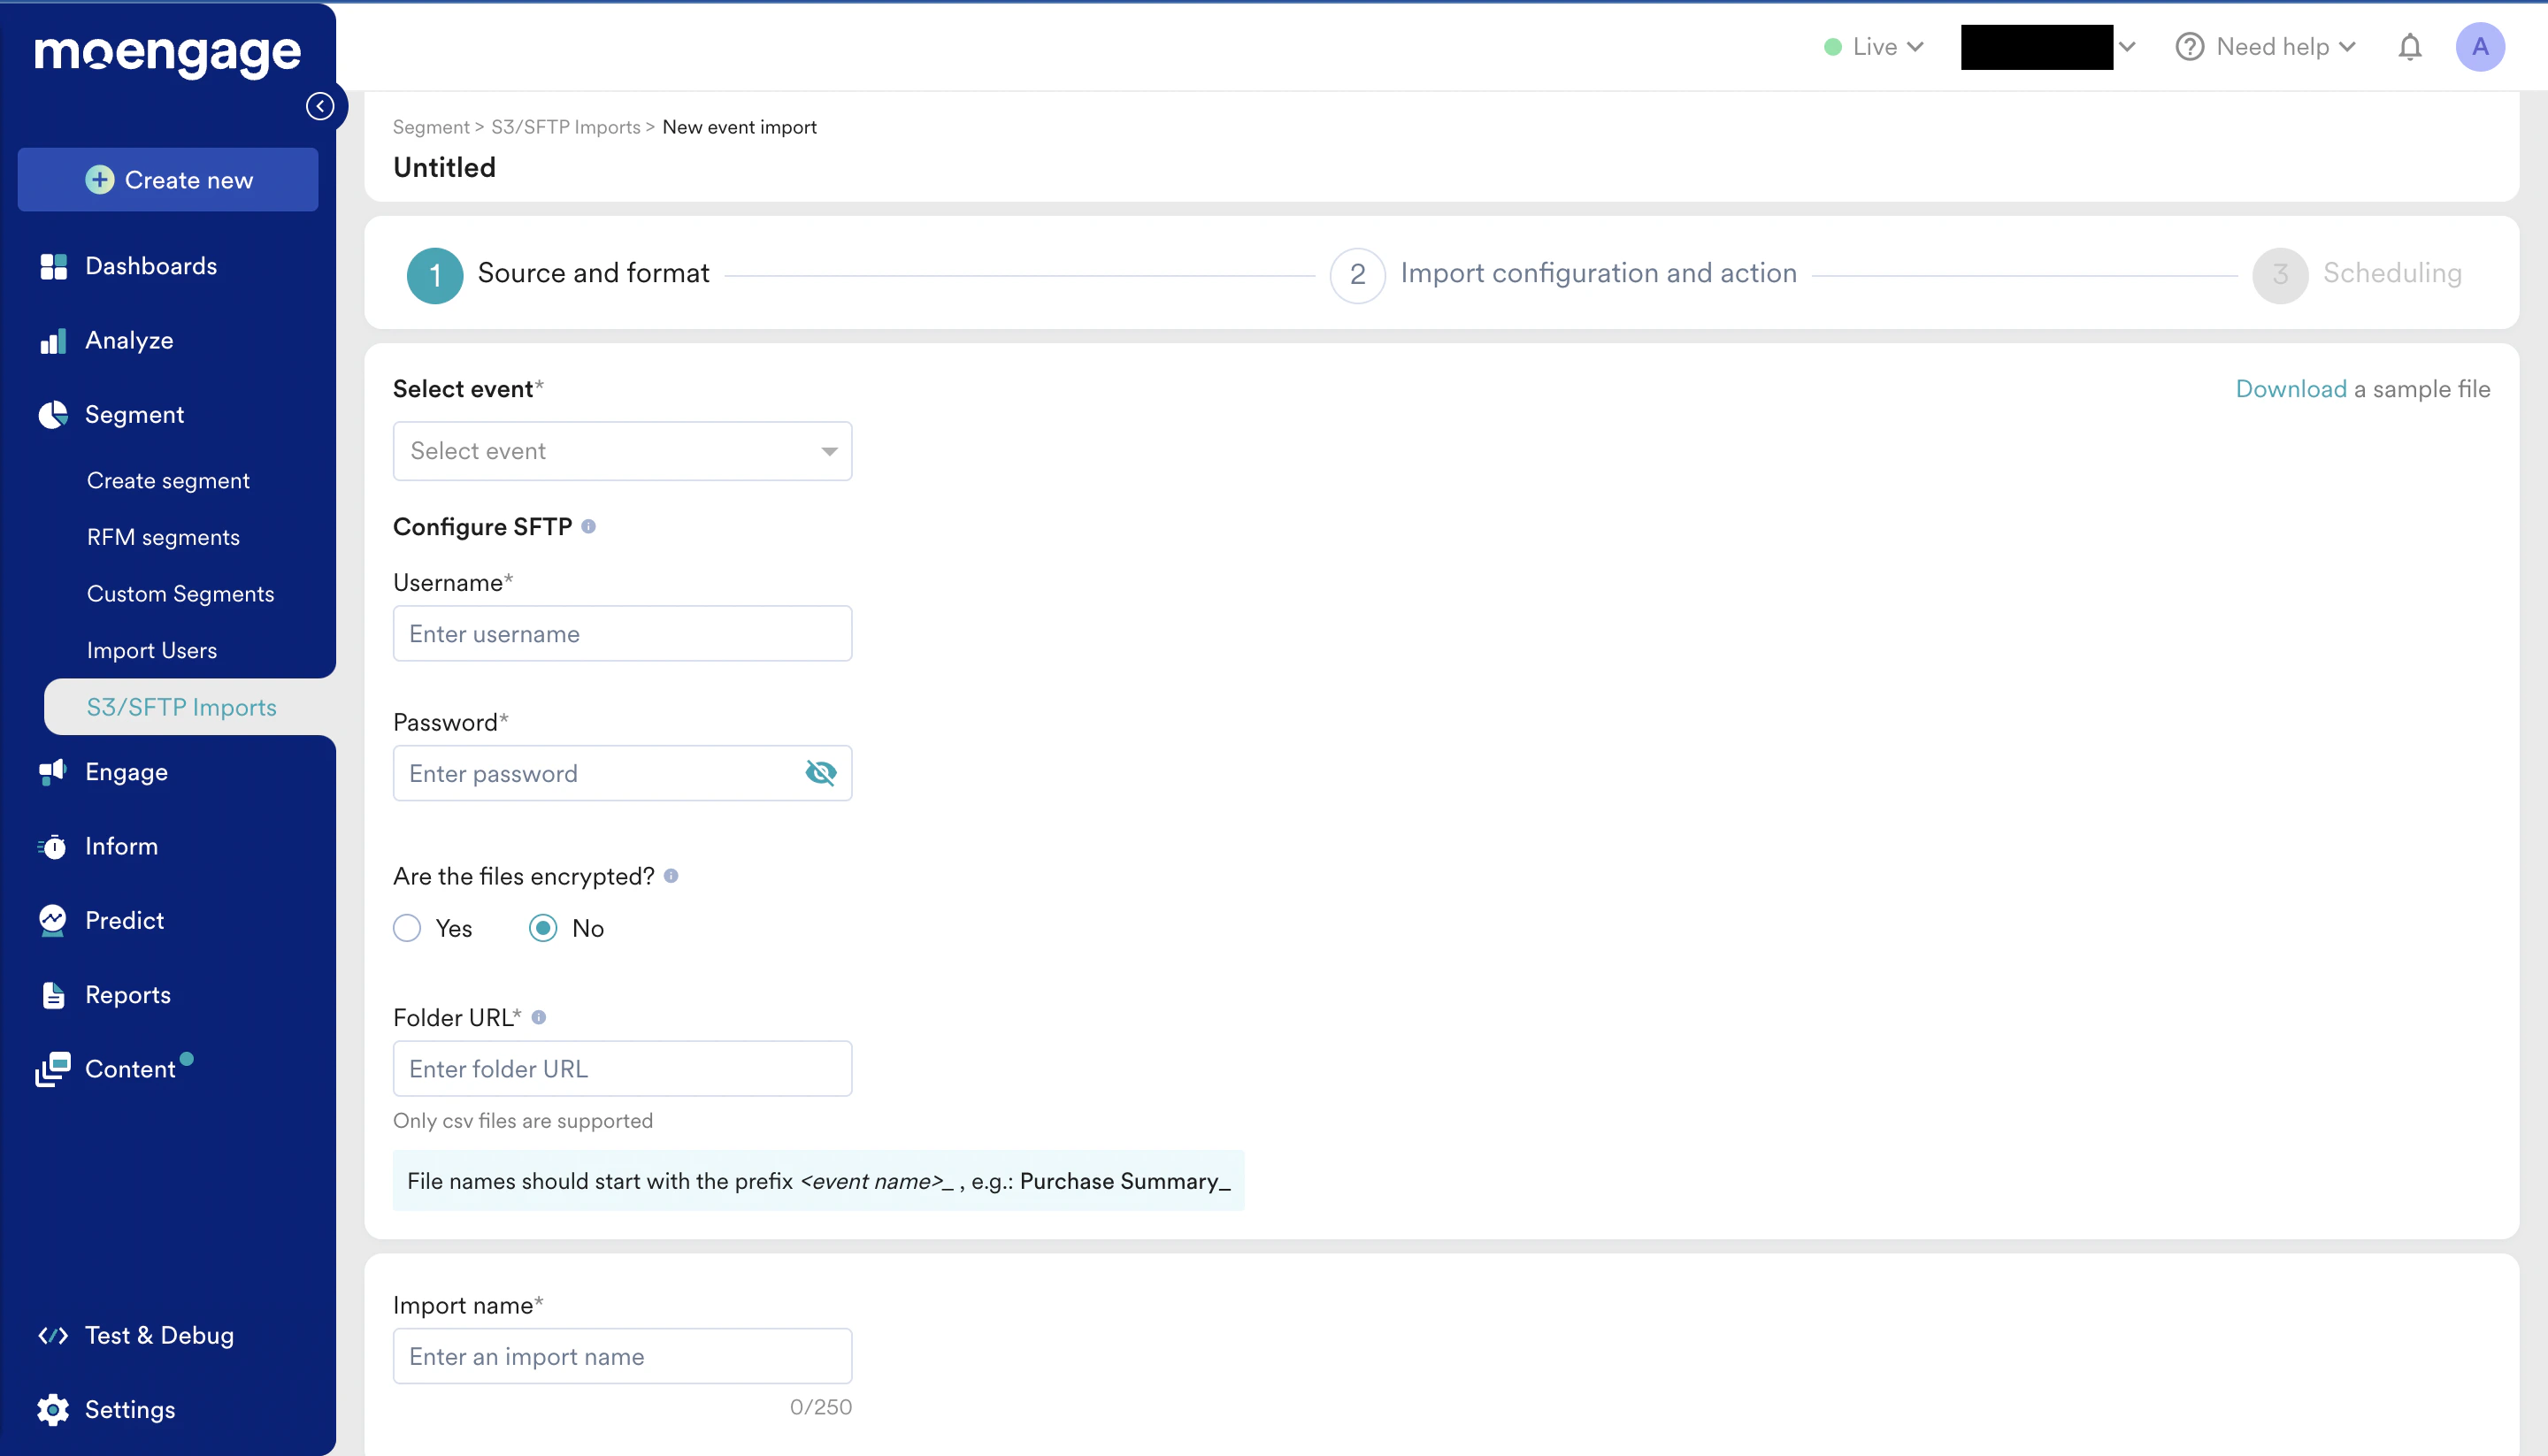Screen dimensions: 2548x1456
Task: Click the Folder URL info icon
Action: tap(538, 1017)
